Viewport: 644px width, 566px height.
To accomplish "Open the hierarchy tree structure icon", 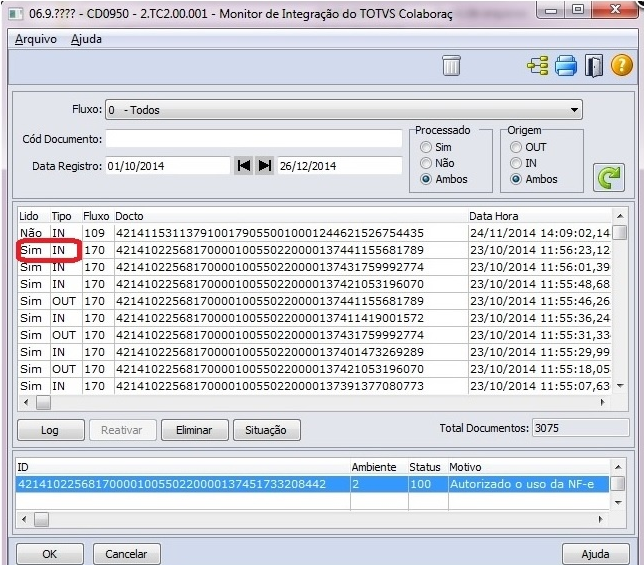I will click(x=538, y=66).
